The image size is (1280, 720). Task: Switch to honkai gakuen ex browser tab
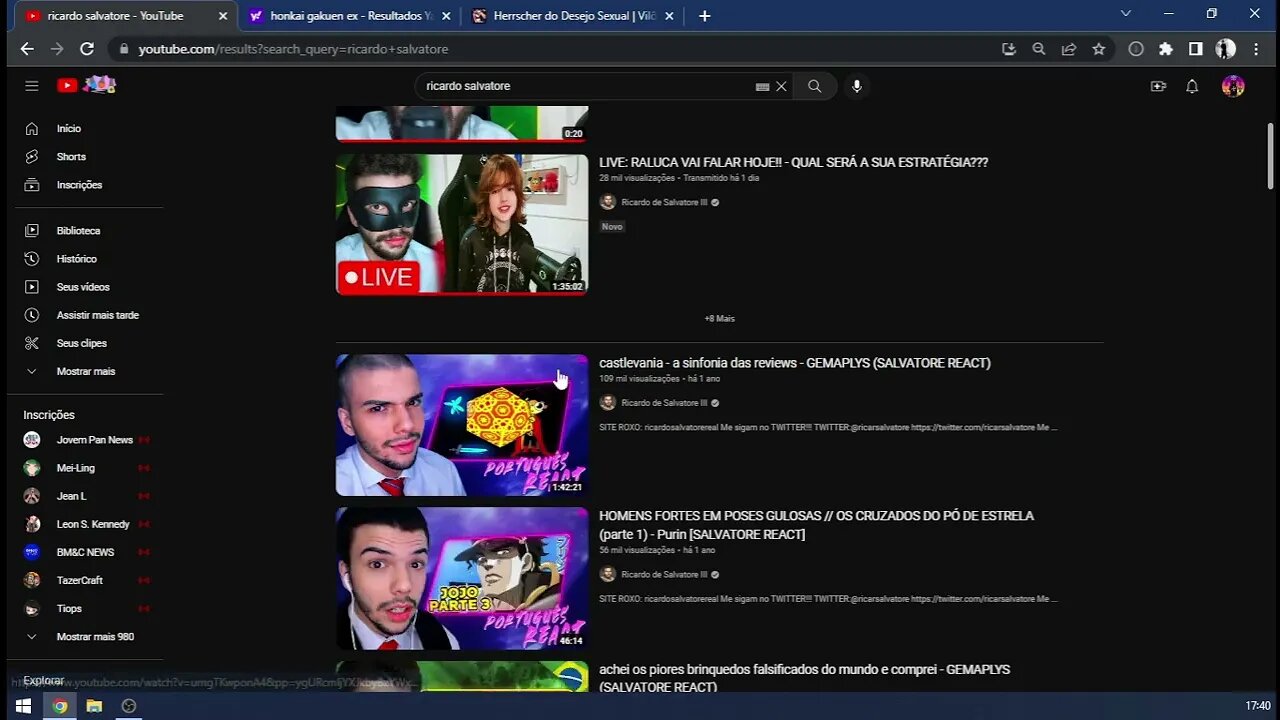tap(350, 16)
